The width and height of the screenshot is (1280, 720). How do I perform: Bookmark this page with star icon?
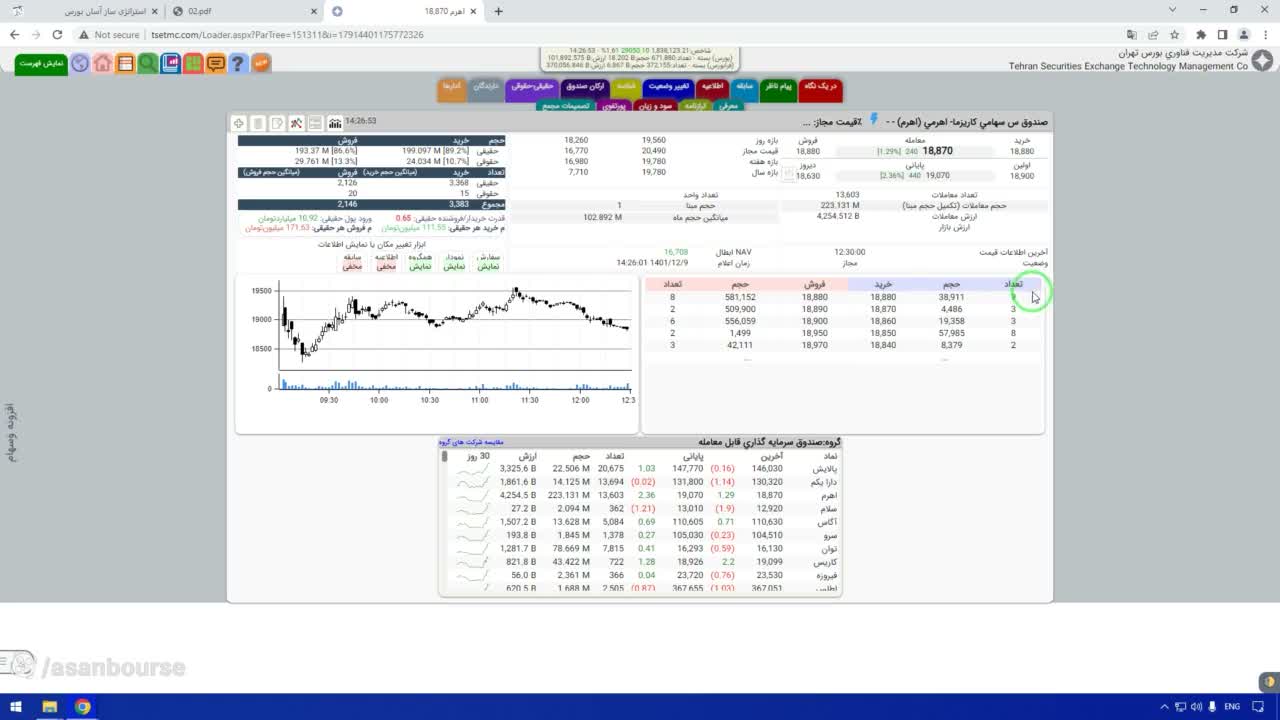click(x=1174, y=34)
